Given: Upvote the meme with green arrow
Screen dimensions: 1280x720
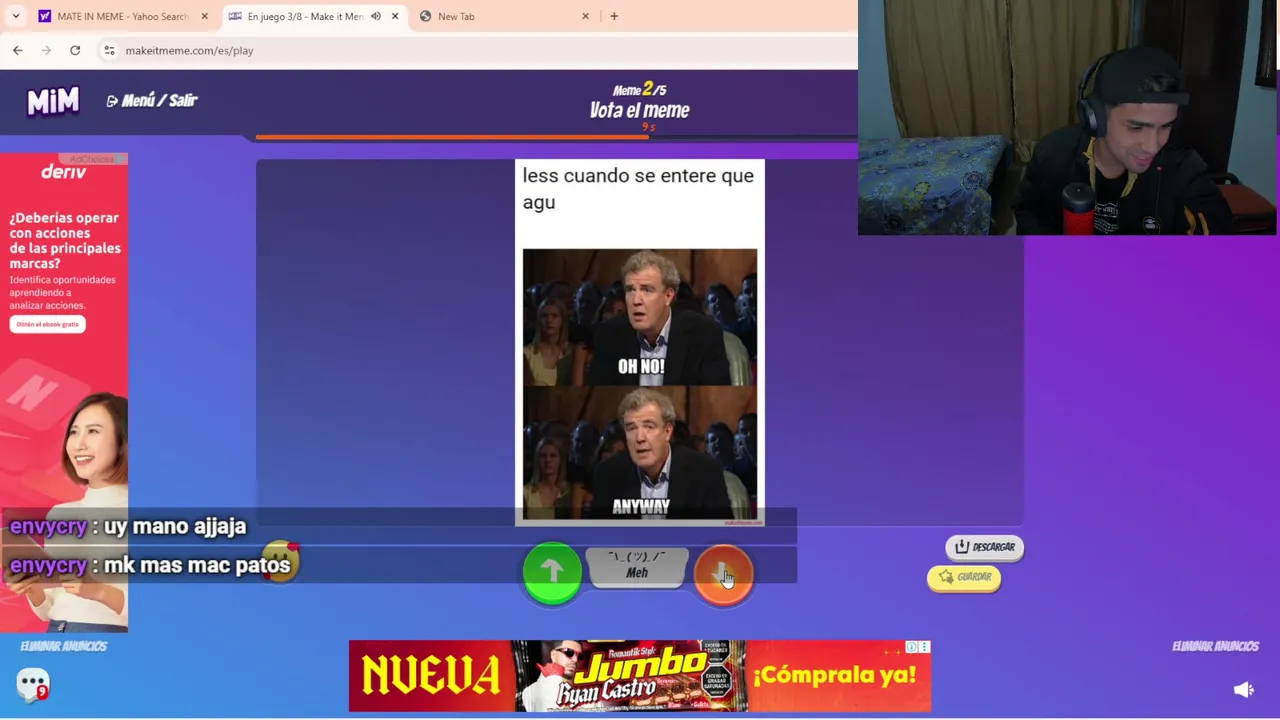Looking at the screenshot, I should [552, 573].
